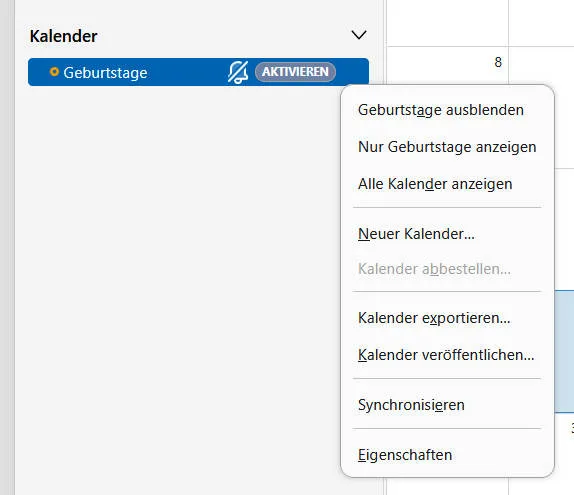Choose Kalender veröffentlichen...

pos(447,355)
